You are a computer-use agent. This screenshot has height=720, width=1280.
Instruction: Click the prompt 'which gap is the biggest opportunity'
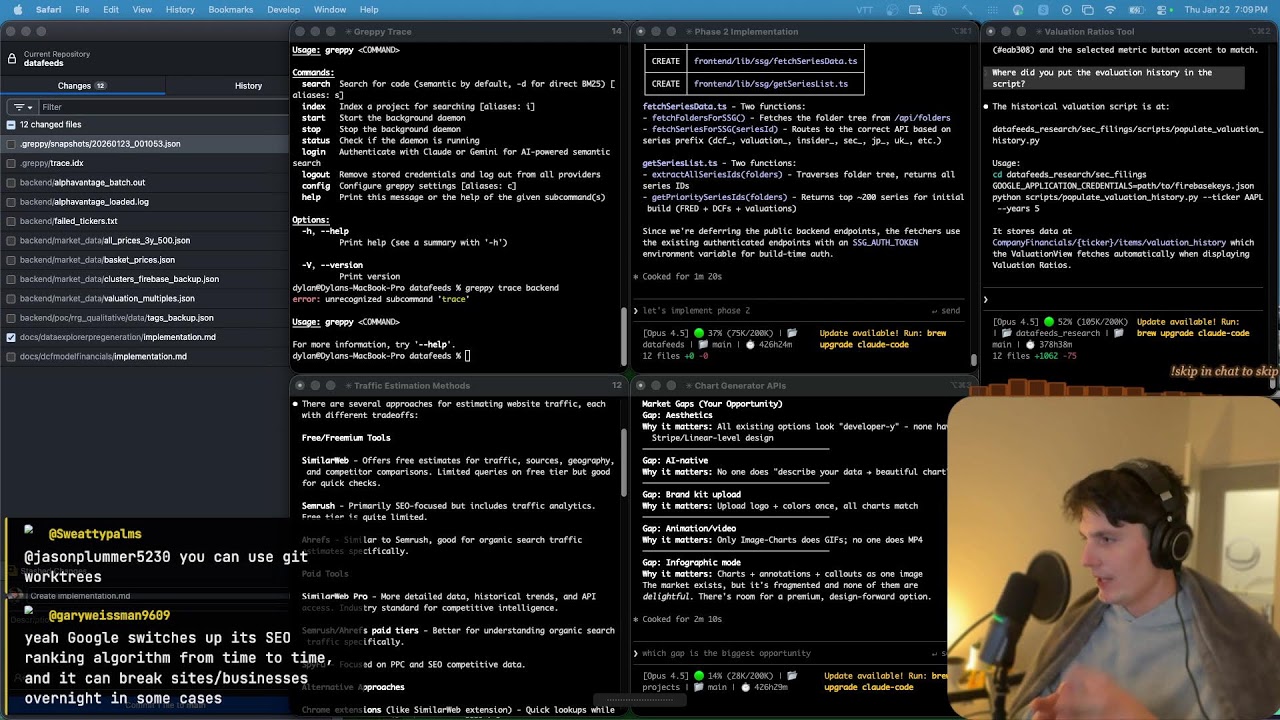click(x=726, y=654)
